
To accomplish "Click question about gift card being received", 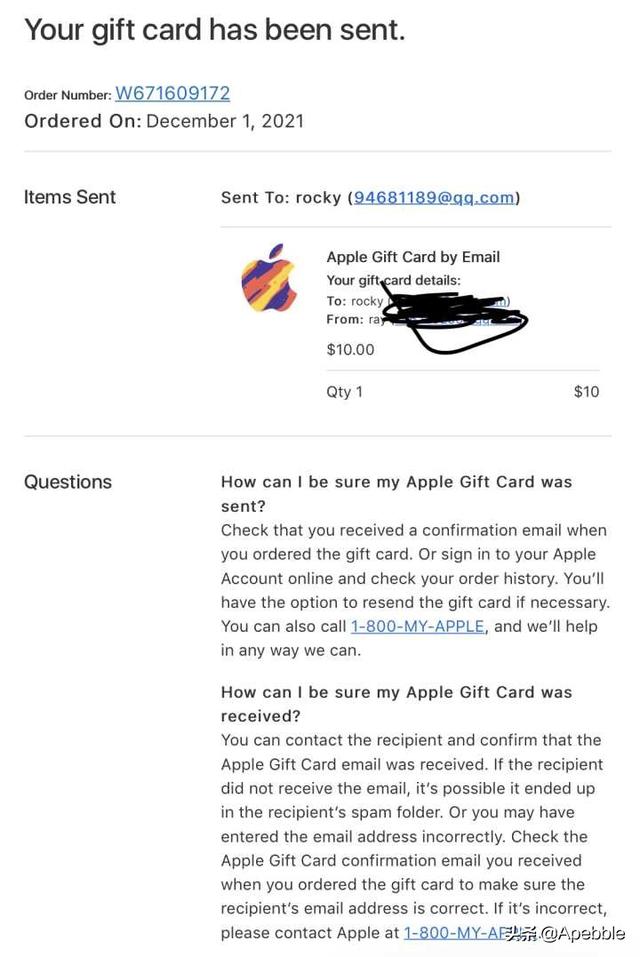I will pos(397,704).
